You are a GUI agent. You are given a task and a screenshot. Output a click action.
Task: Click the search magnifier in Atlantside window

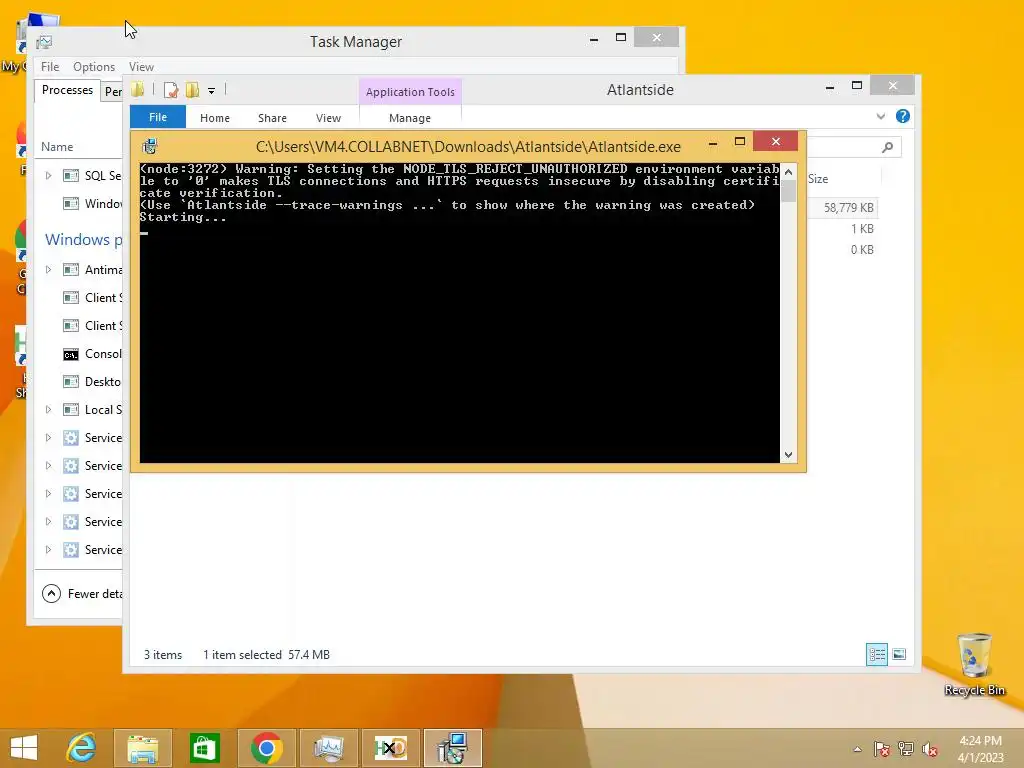coord(887,148)
